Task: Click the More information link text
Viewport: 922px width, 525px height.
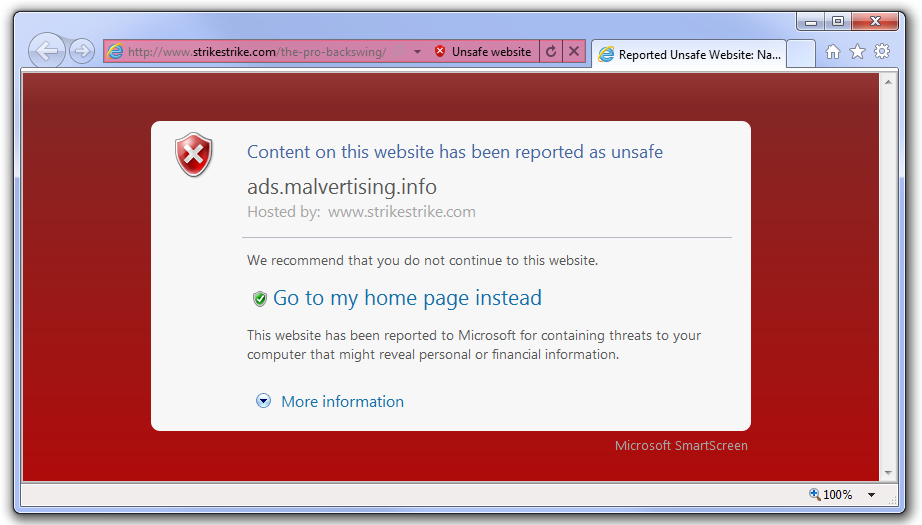Action: tap(342, 402)
